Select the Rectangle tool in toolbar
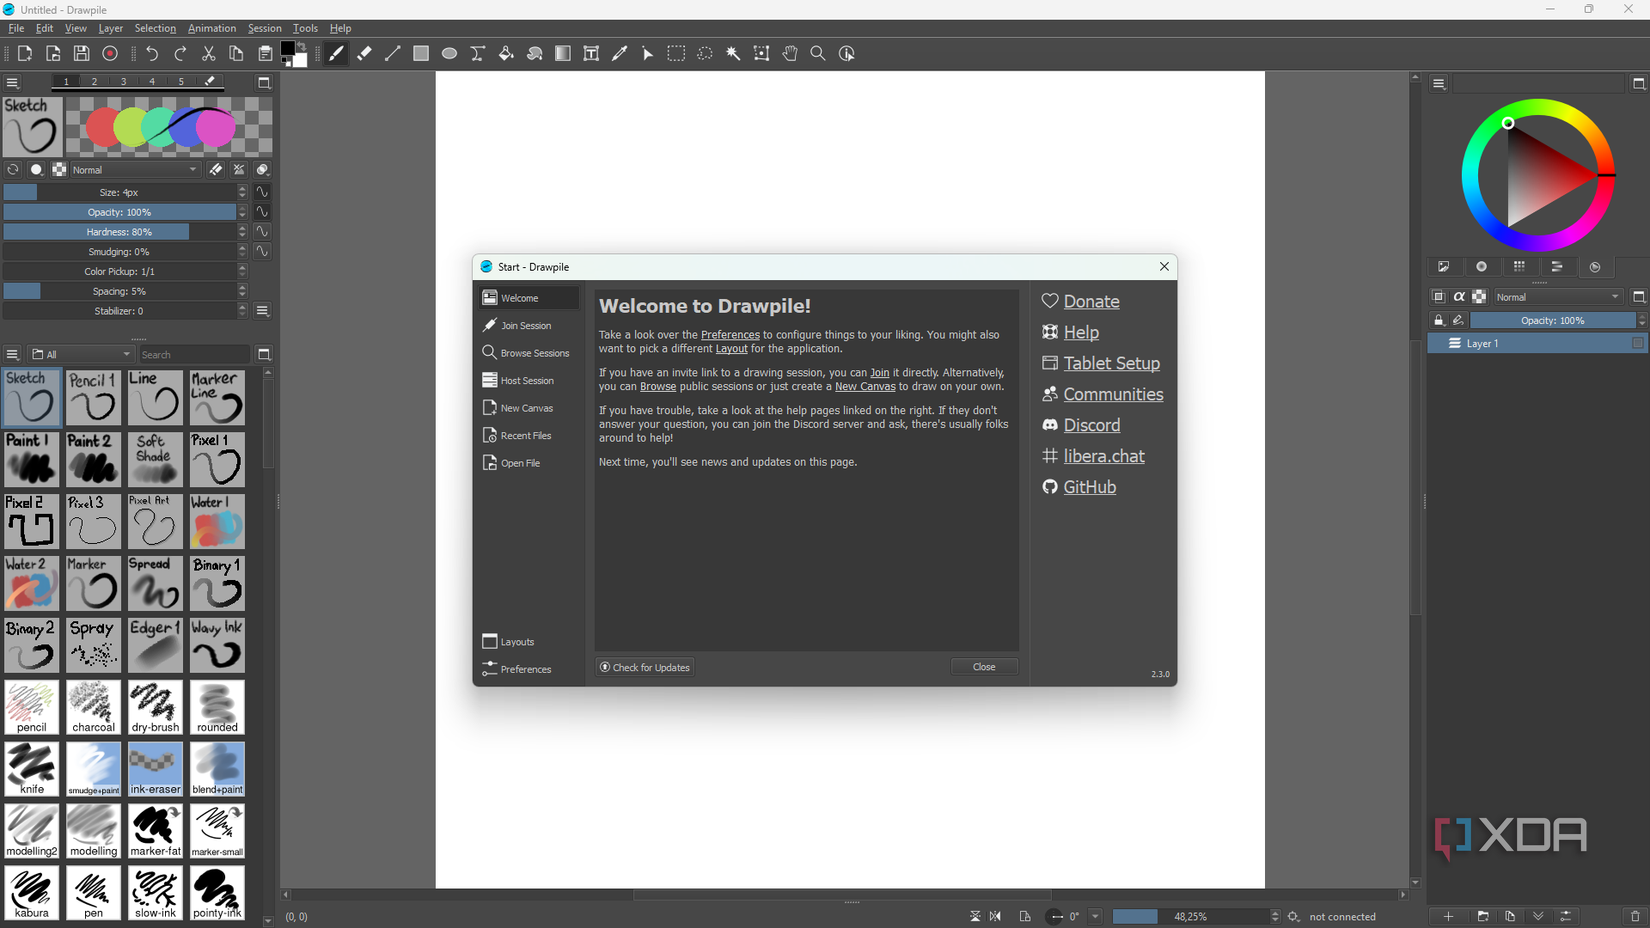The image size is (1650, 928). (x=421, y=54)
